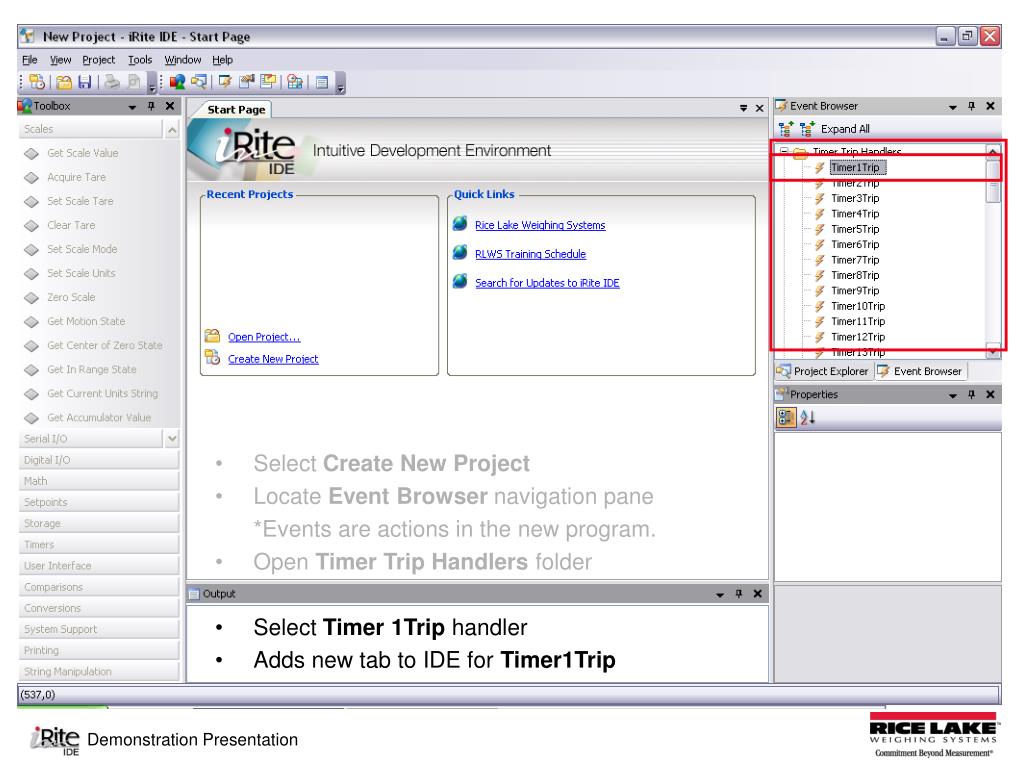
Task: Select the Set Scale Units toolbox item
Action: click(81, 273)
